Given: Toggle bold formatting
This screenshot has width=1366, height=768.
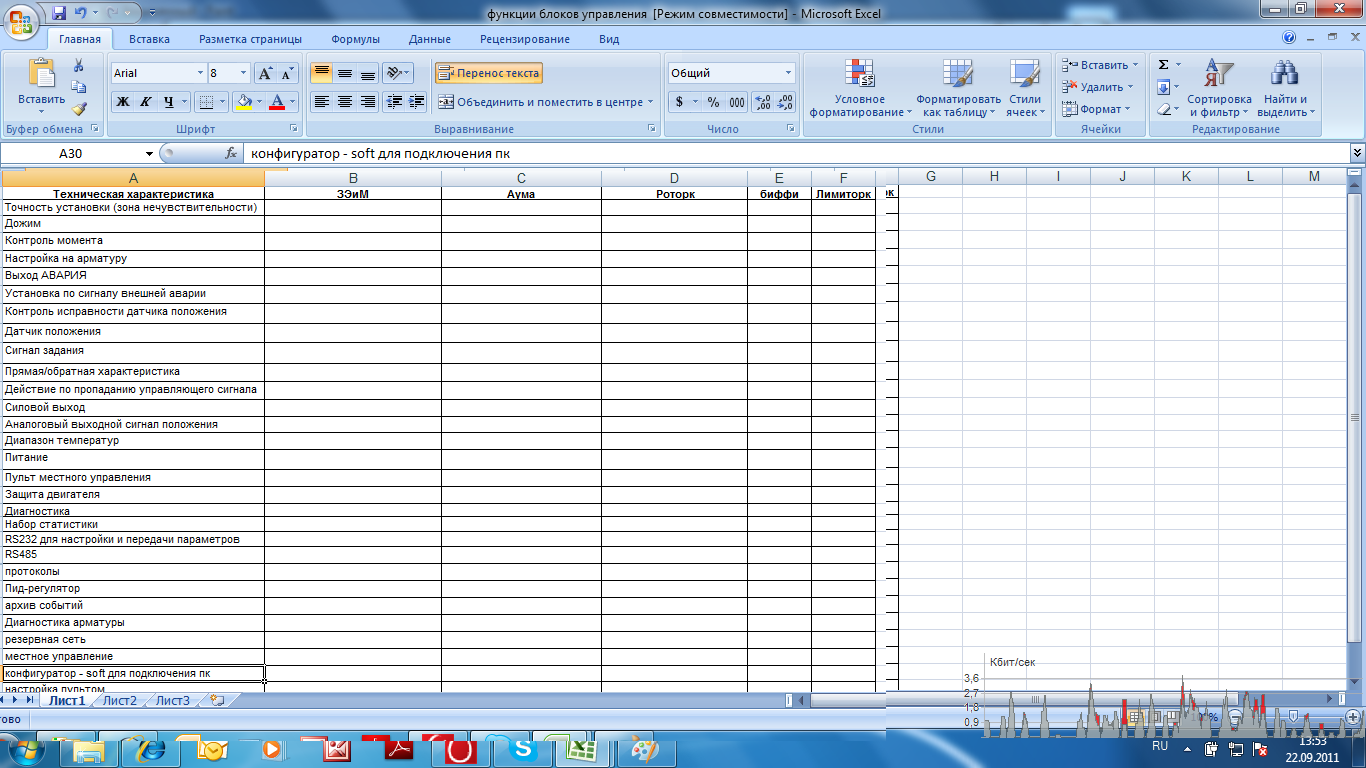Looking at the screenshot, I should (x=123, y=102).
